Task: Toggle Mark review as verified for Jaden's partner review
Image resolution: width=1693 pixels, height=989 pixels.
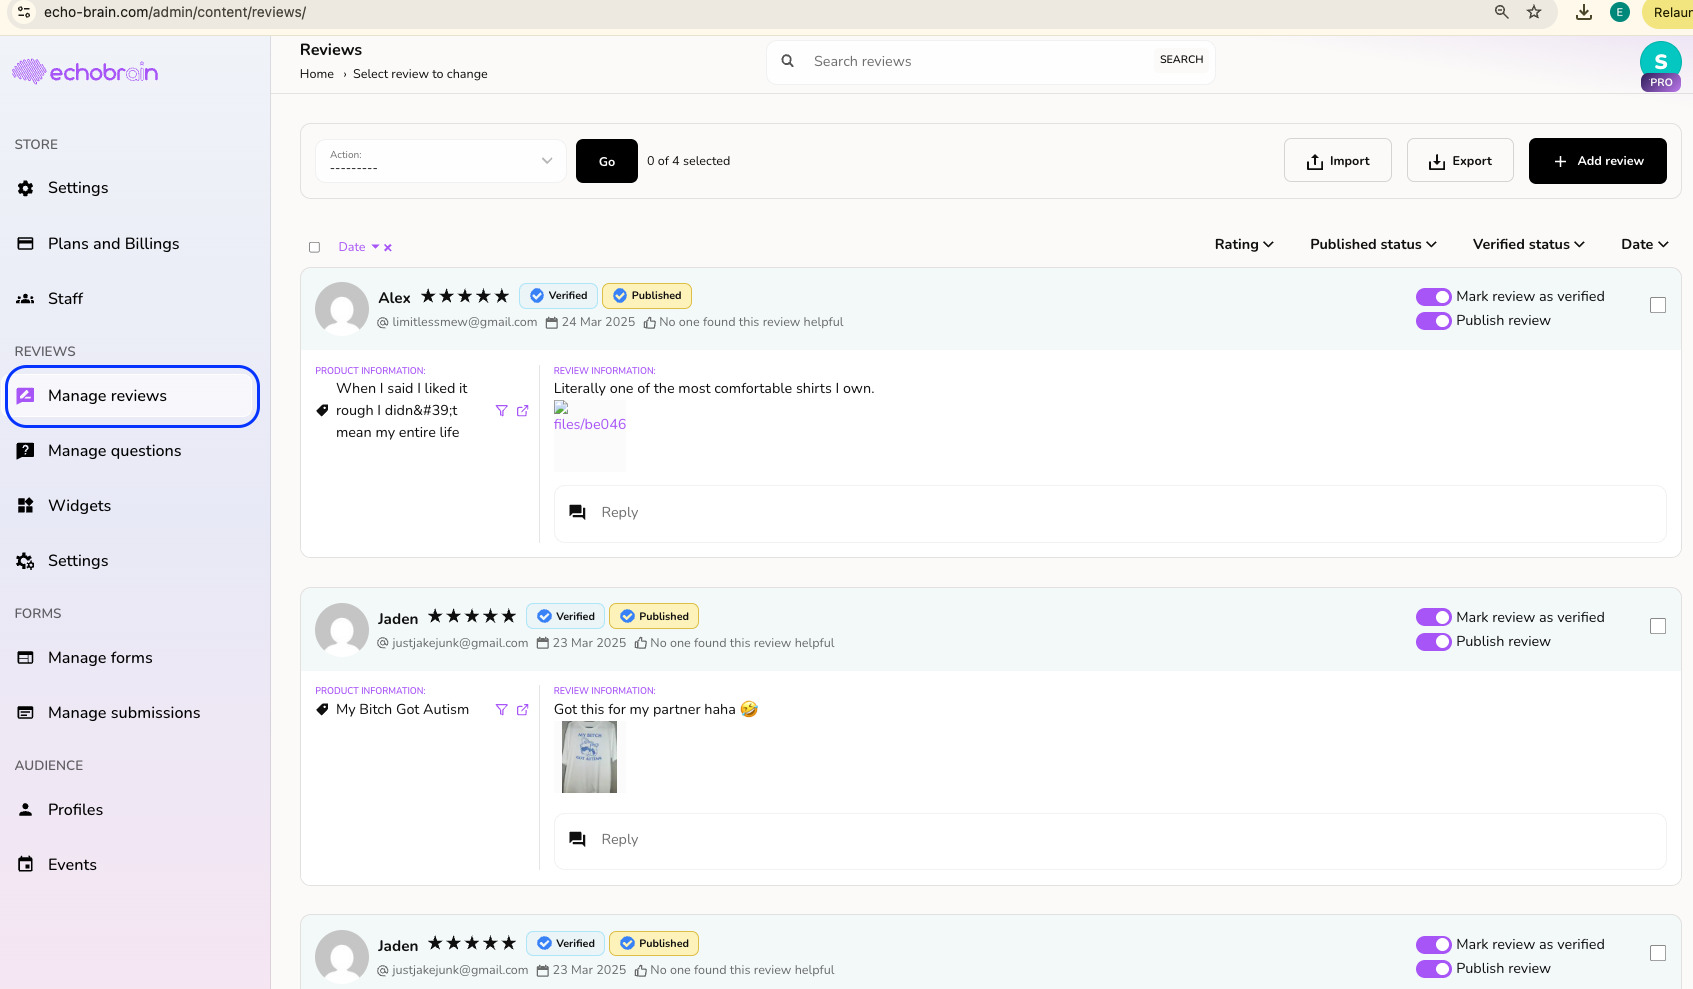Action: point(1433,618)
